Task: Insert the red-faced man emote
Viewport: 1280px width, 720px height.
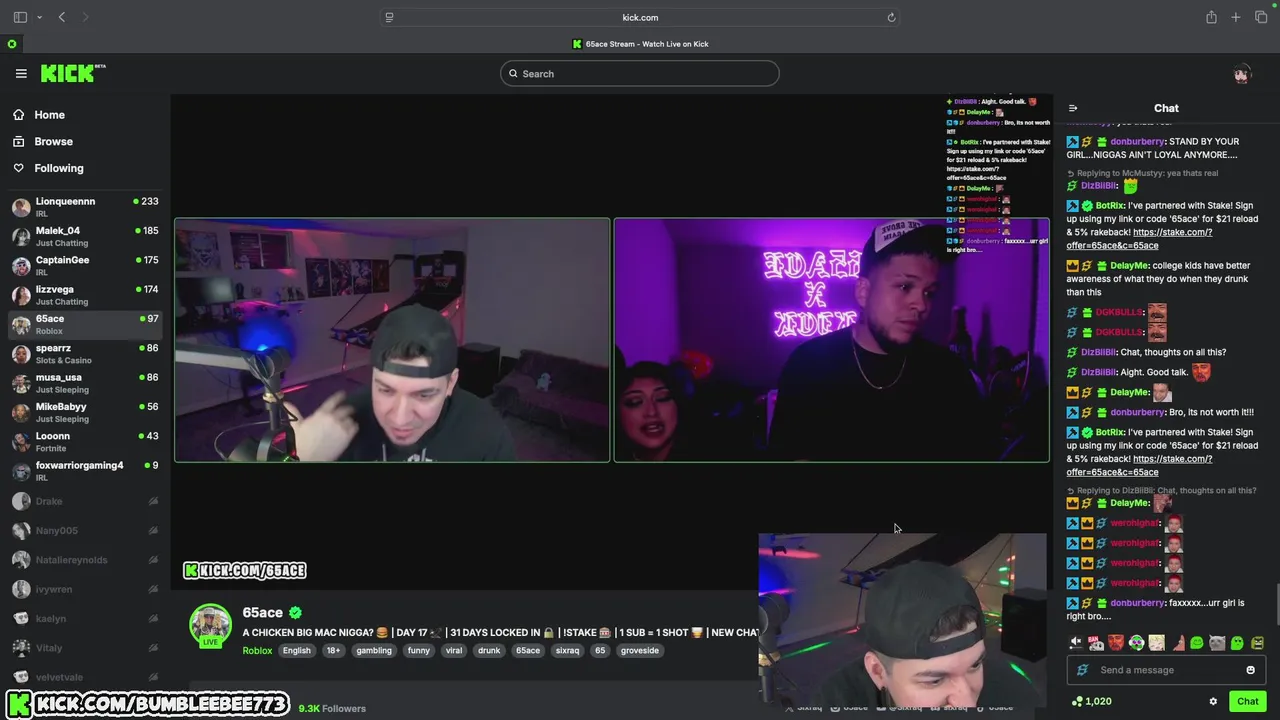Action: click(x=1116, y=643)
